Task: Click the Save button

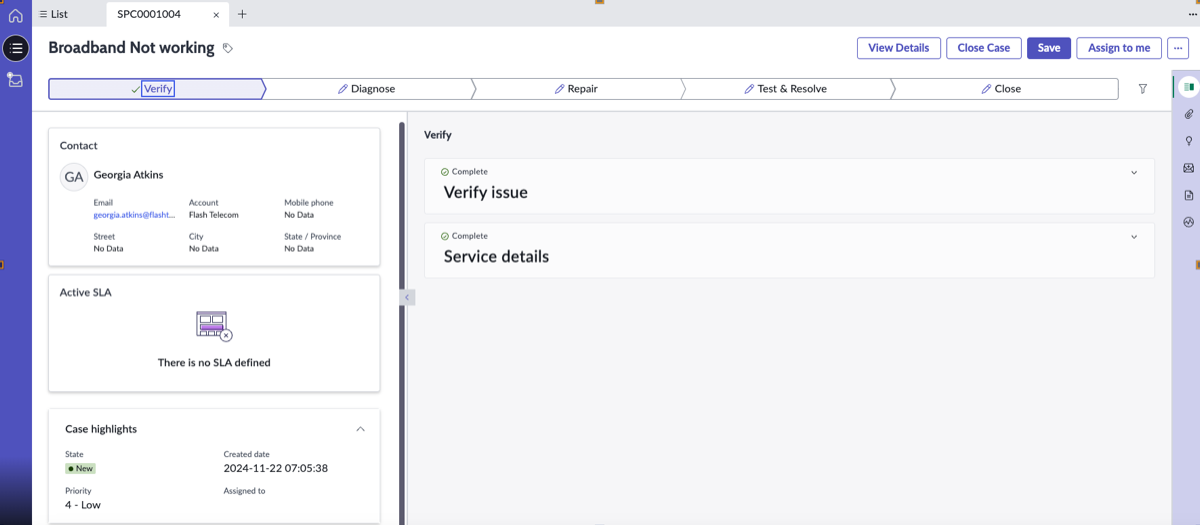Action: click(x=1049, y=48)
